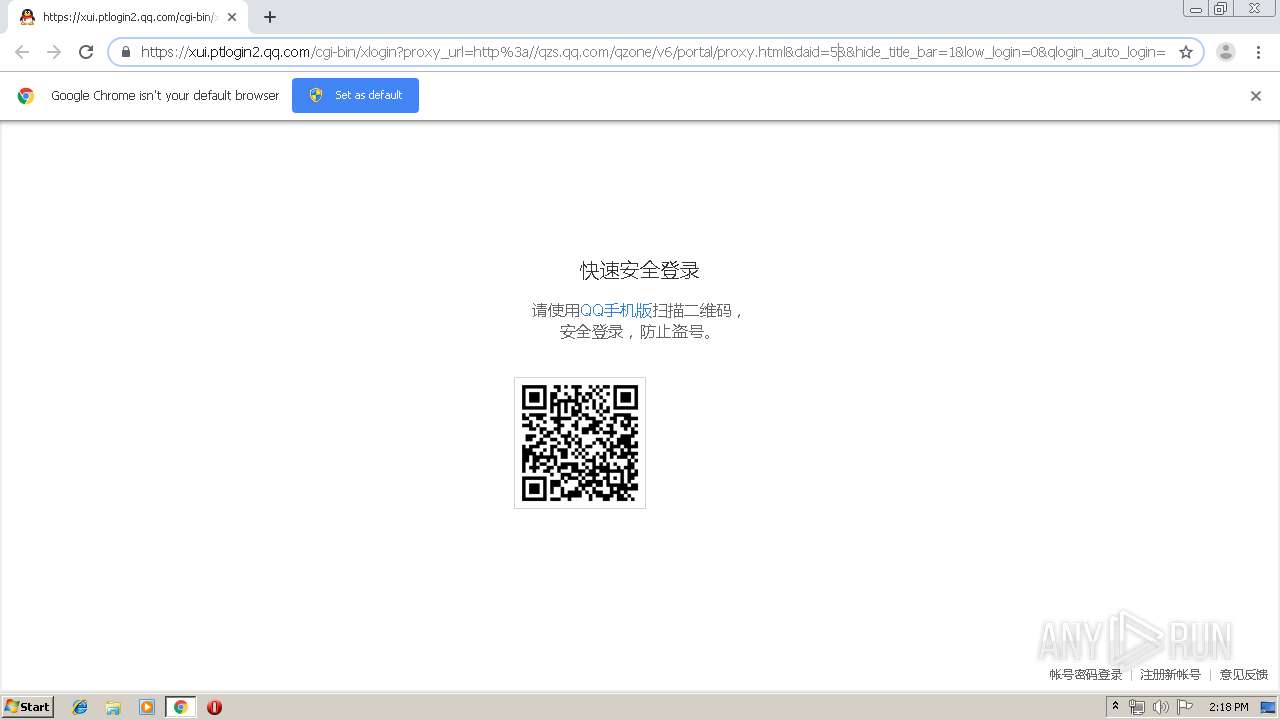Select the Chrome taskbar button
Screen dimensions: 1280x720
(x=180, y=707)
